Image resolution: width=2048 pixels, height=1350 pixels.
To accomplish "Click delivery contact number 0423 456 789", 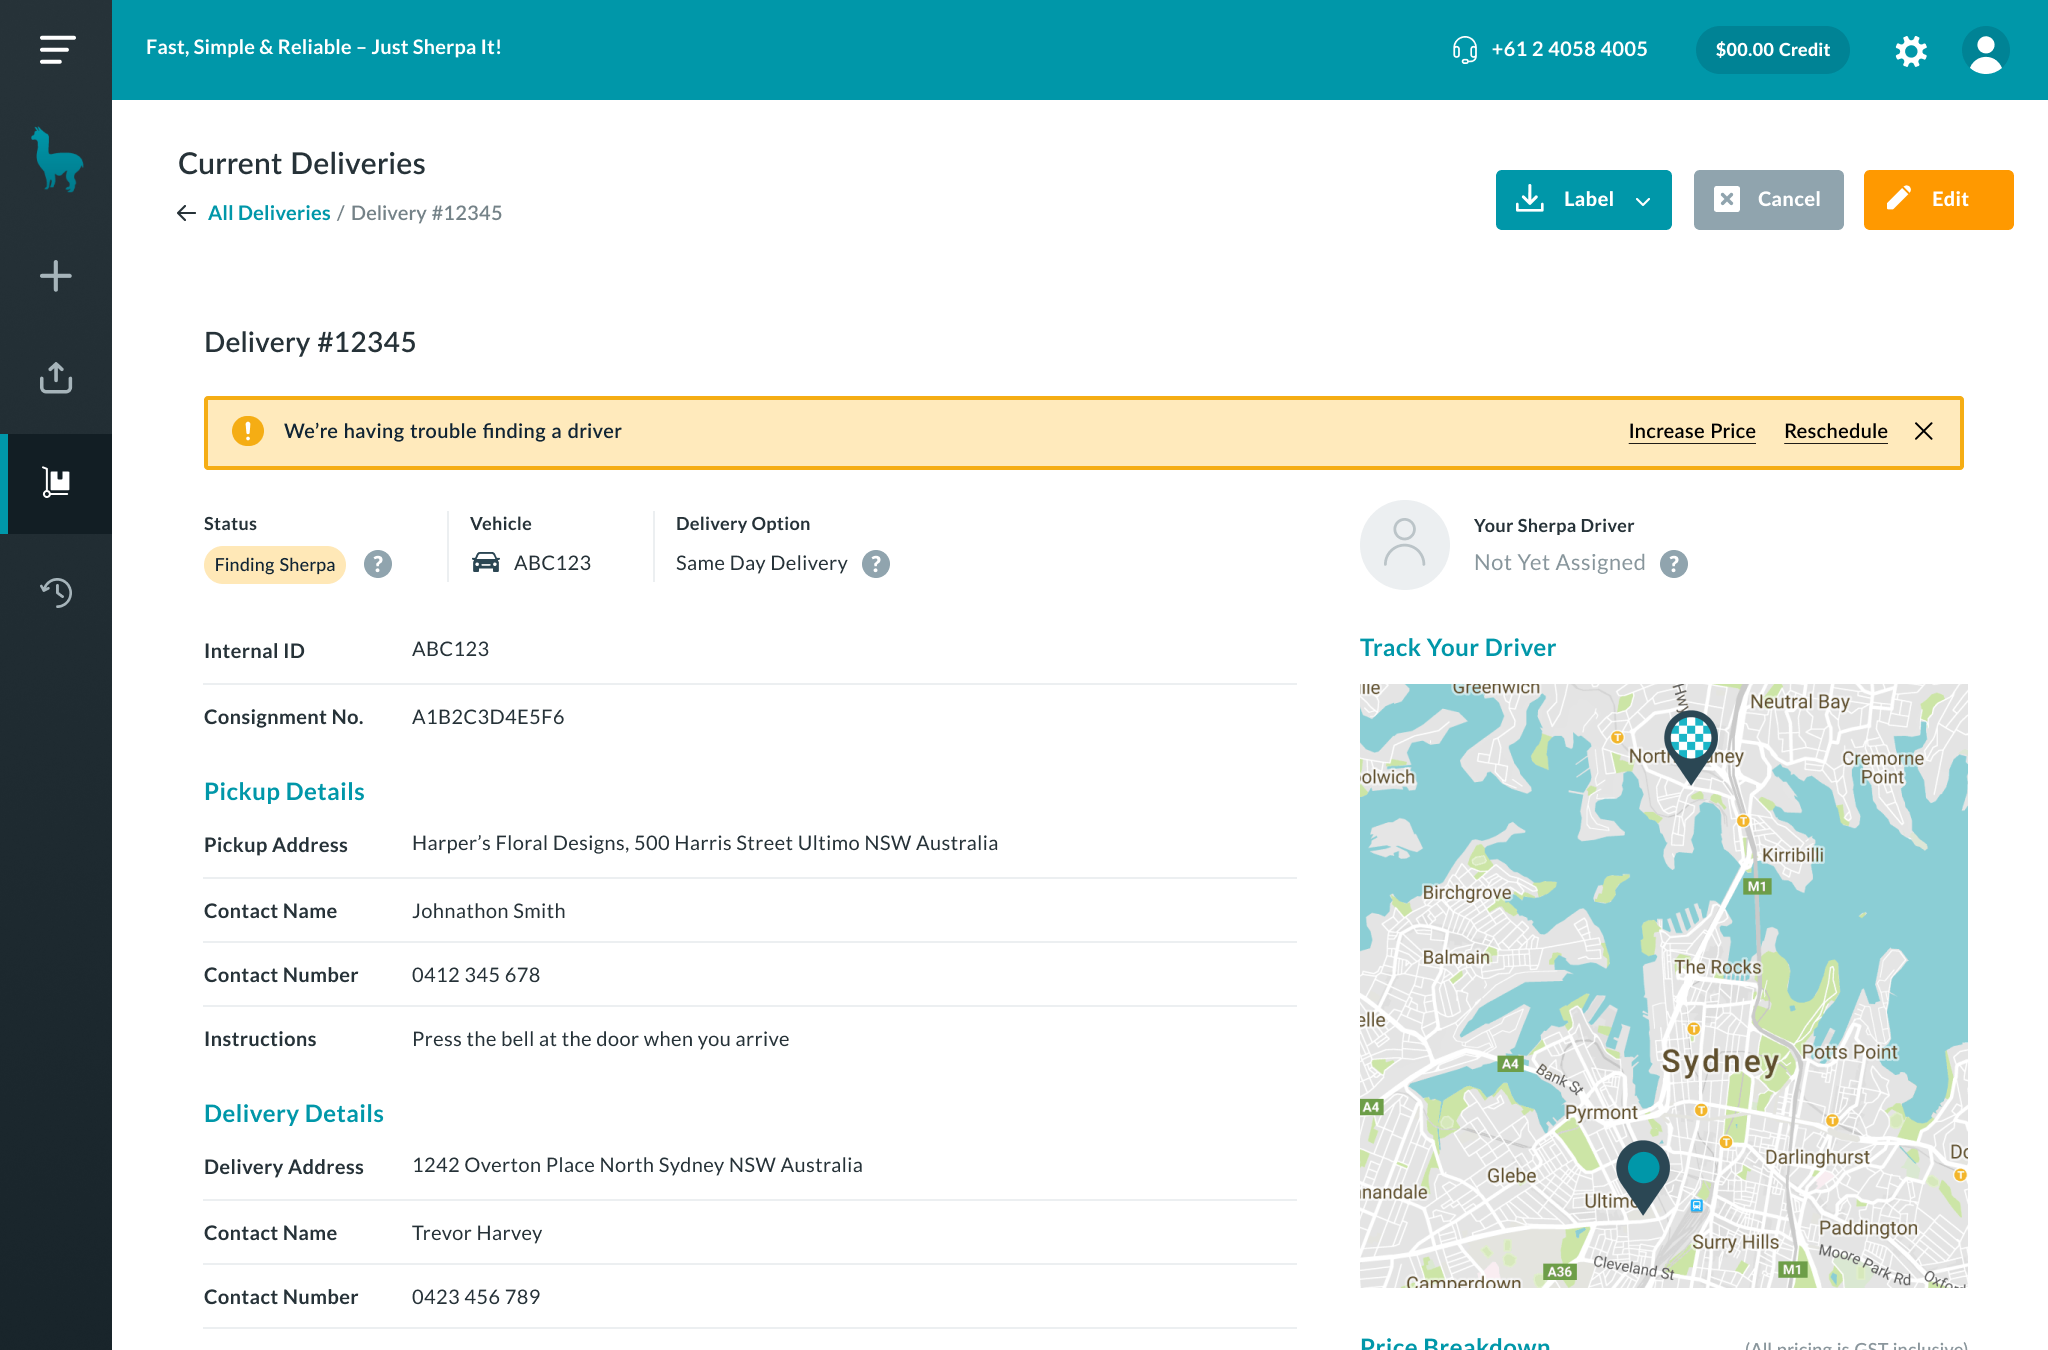I will coord(476,1297).
